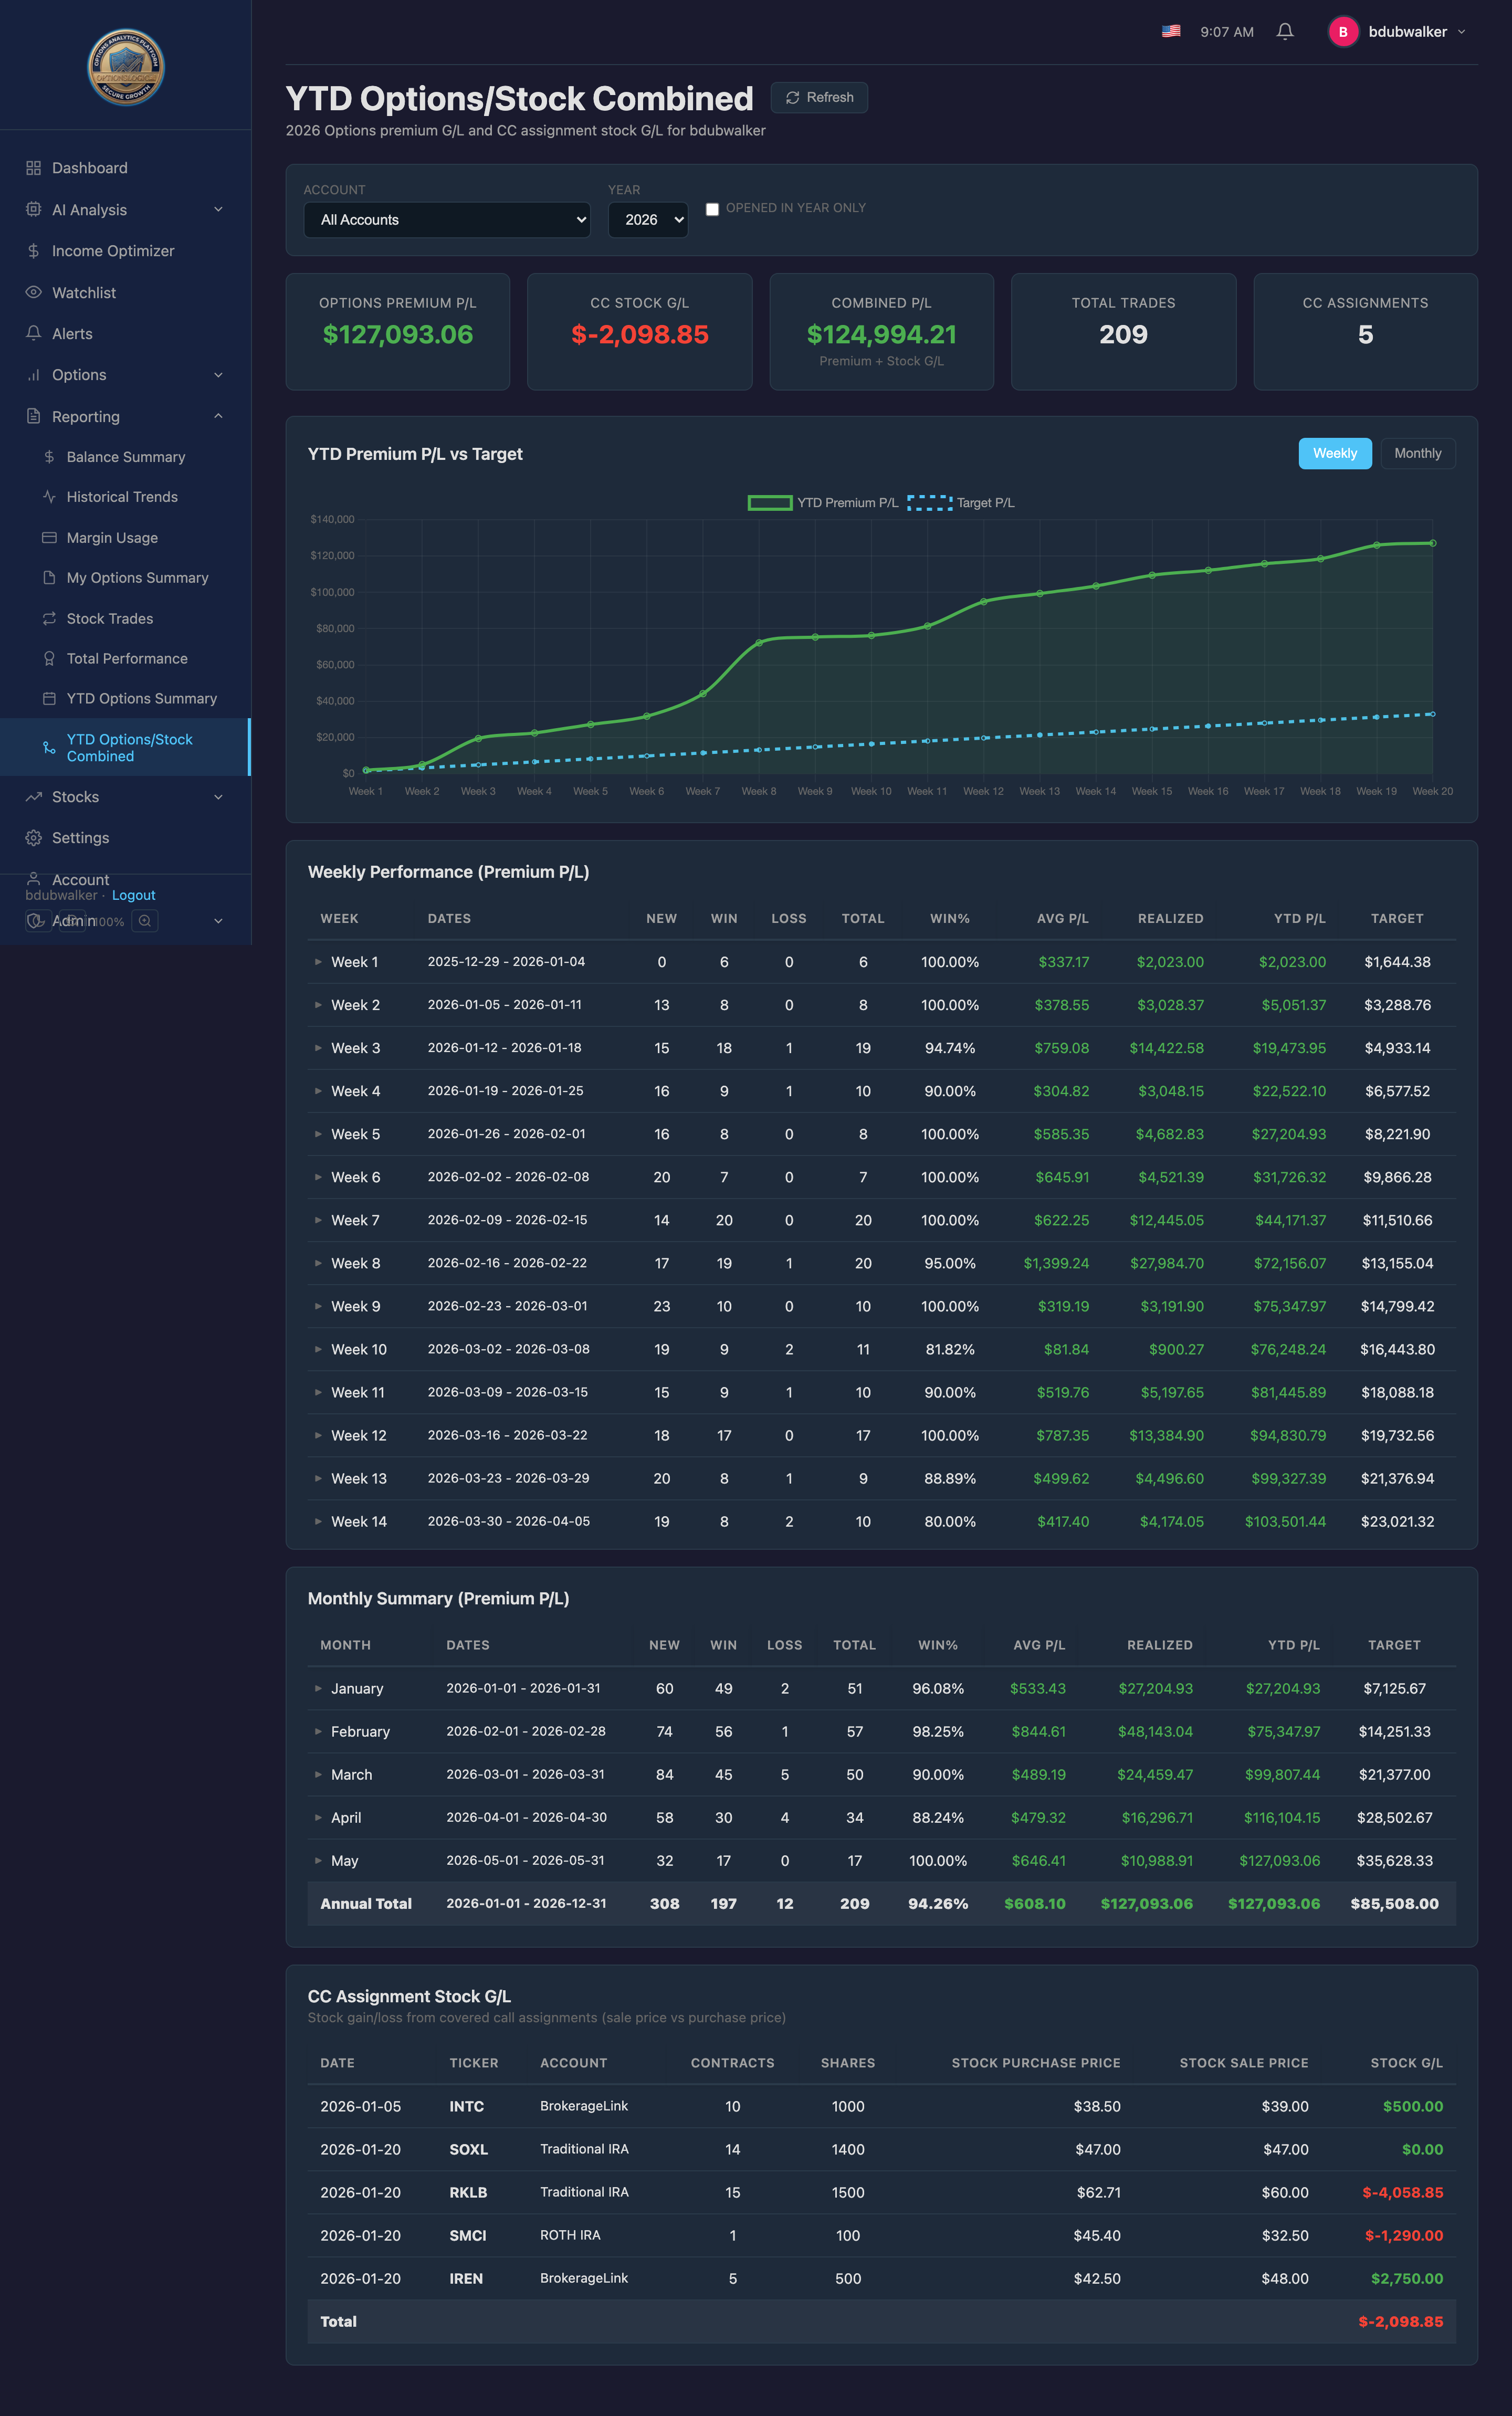Click the Watchlist eye icon

pos(33,292)
